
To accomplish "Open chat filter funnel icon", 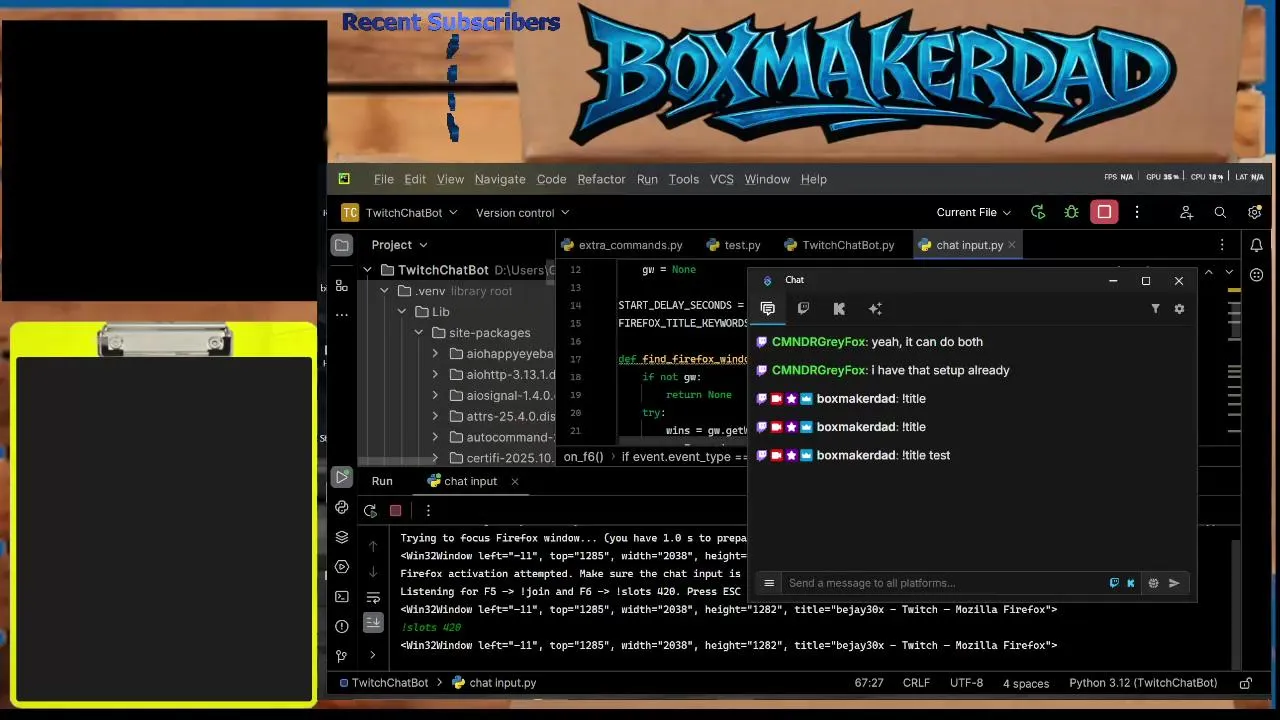I will 1155,309.
